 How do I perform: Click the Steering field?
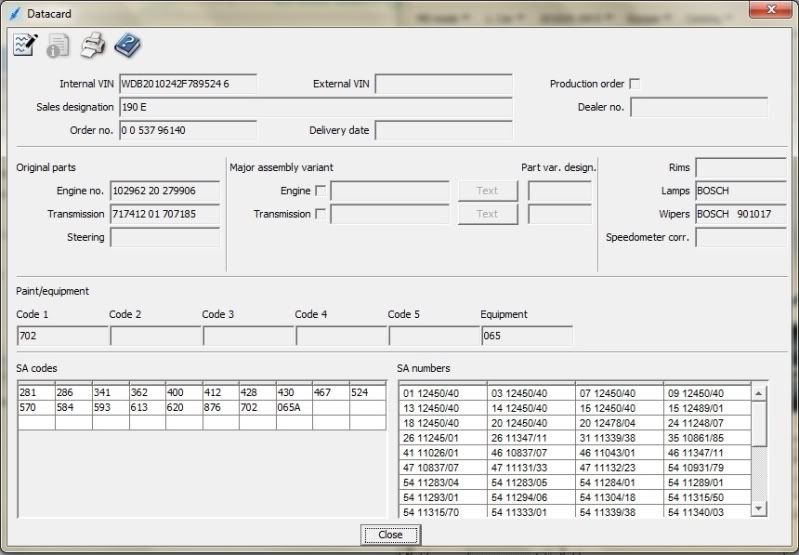click(x=165, y=237)
